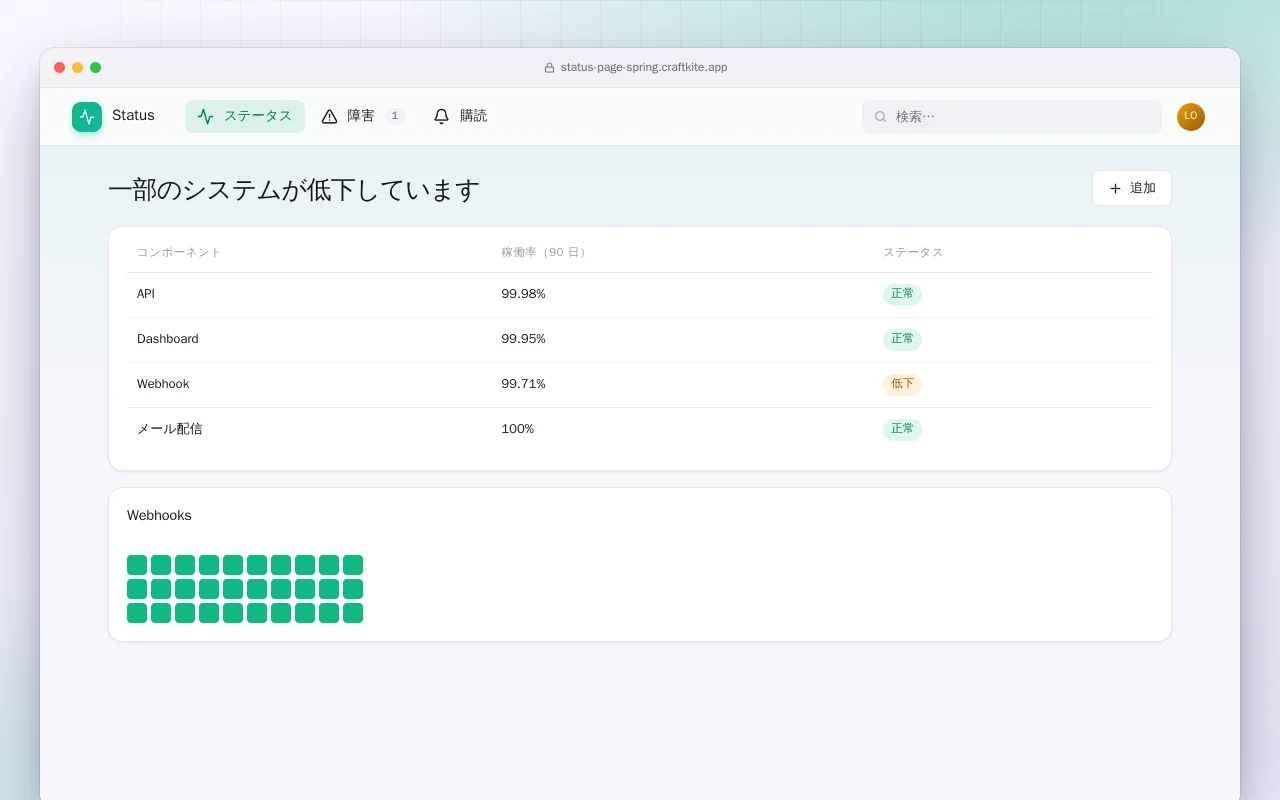This screenshot has height=800, width=1280.
Task: Click the コンポーネント column header
Action: pos(179,252)
